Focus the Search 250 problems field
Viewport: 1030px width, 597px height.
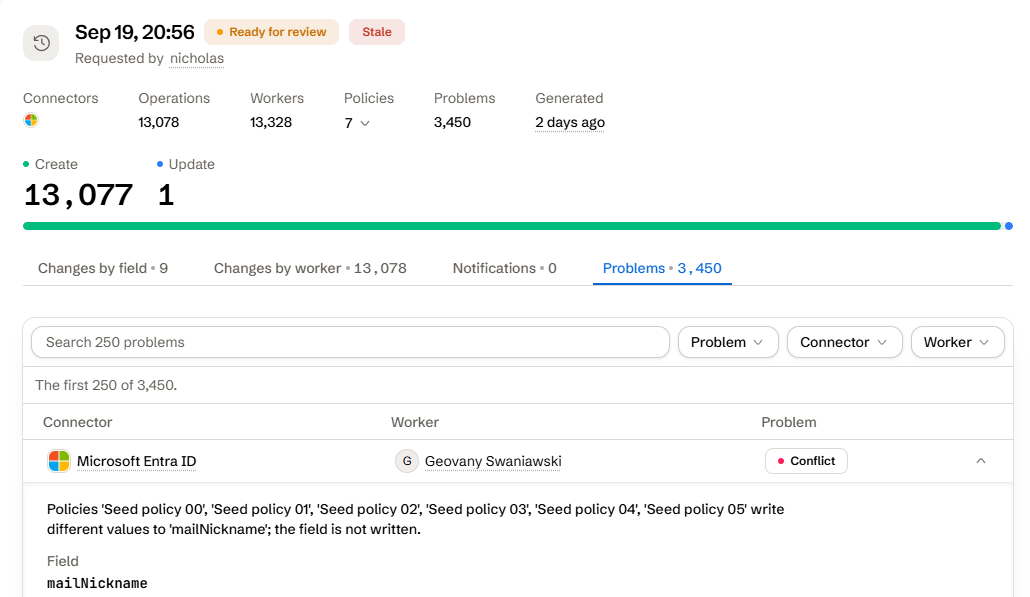pyautogui.click(x=350, y=342)
